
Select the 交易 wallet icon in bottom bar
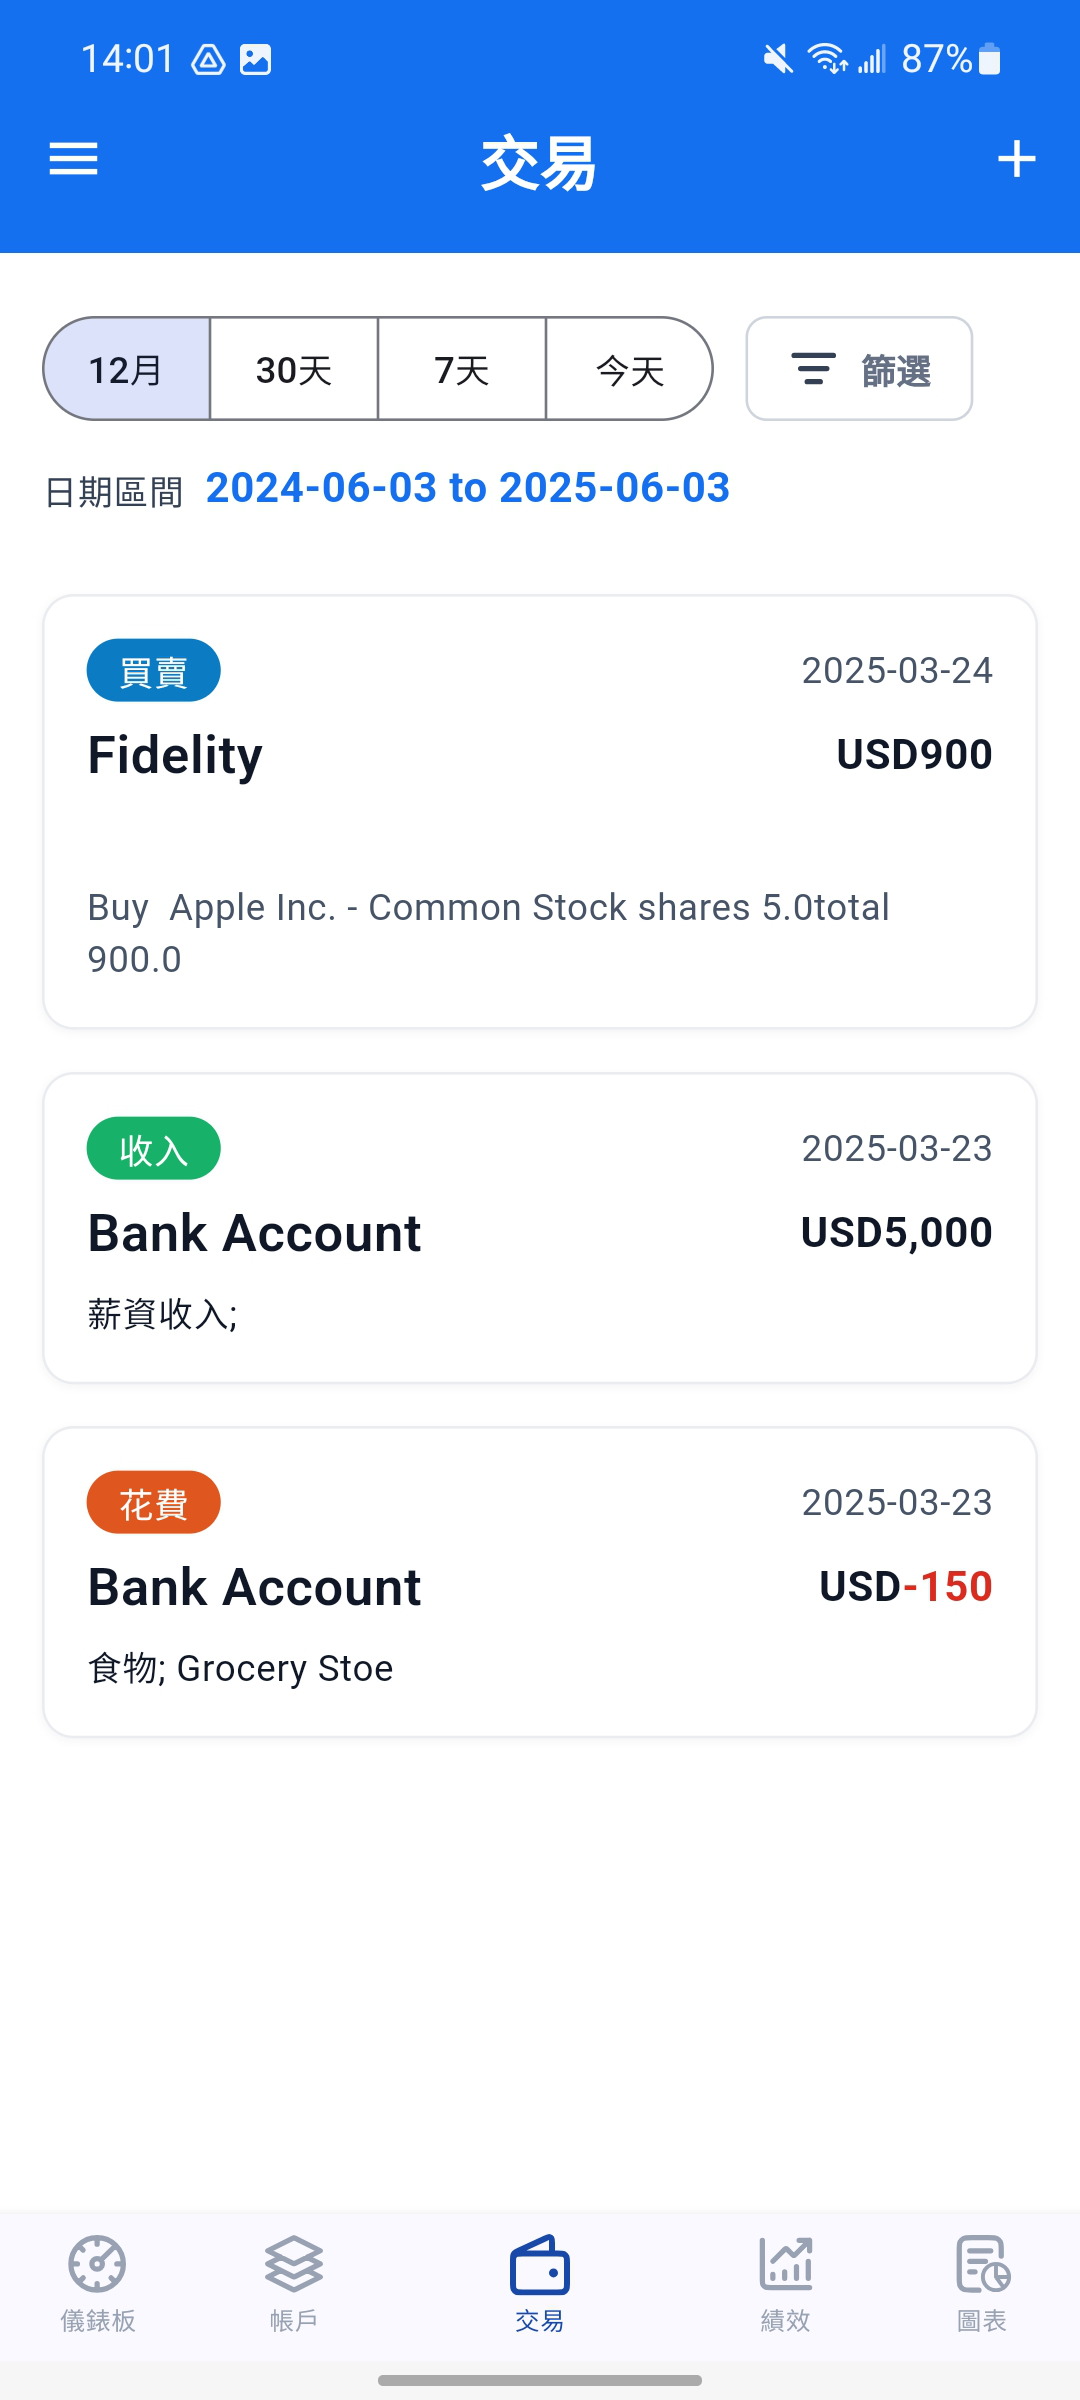point(540,2265)
